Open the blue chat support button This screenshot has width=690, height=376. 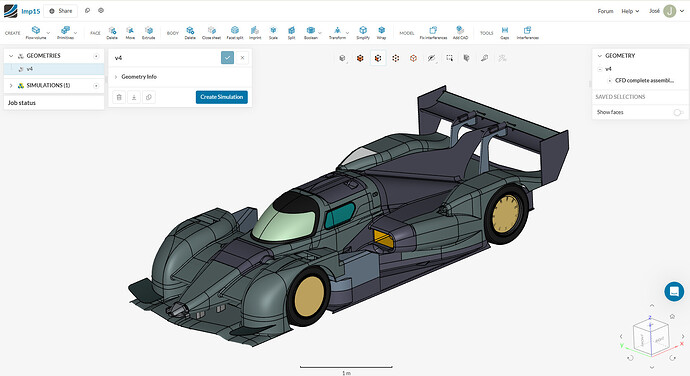coord(674,291)
